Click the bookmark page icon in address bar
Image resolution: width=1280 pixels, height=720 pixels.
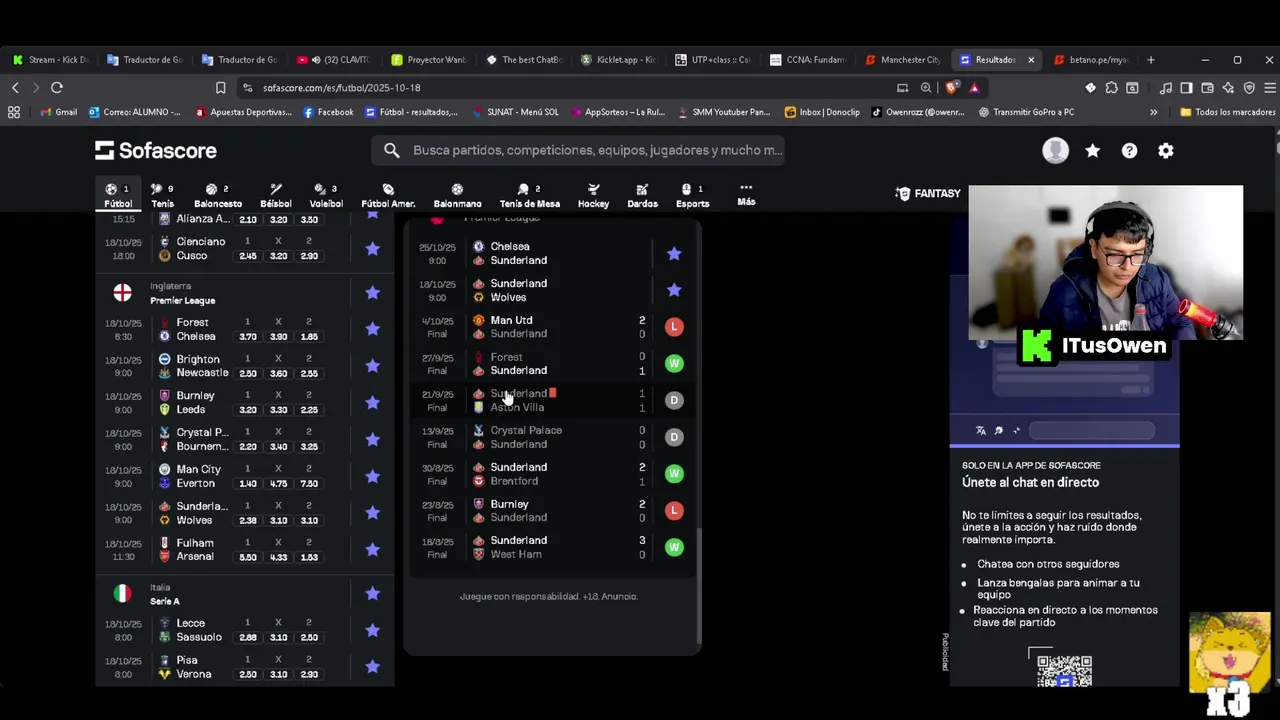coord(221,88)
